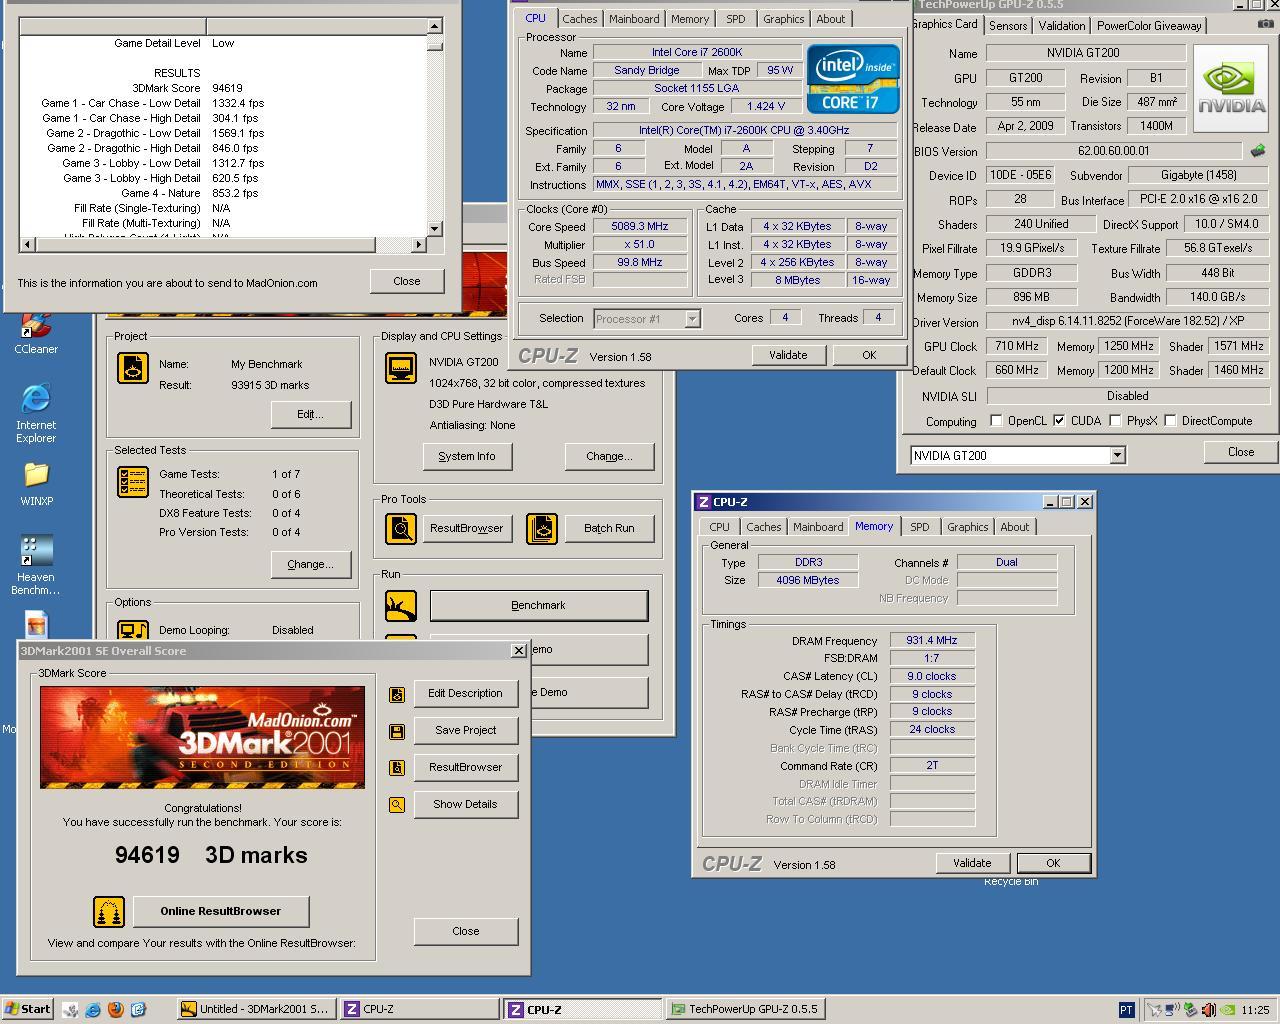Click the Project icon in 3DMark2001
The width and height of the screenshot is (1280, 1024).
(x=133, y=368)
